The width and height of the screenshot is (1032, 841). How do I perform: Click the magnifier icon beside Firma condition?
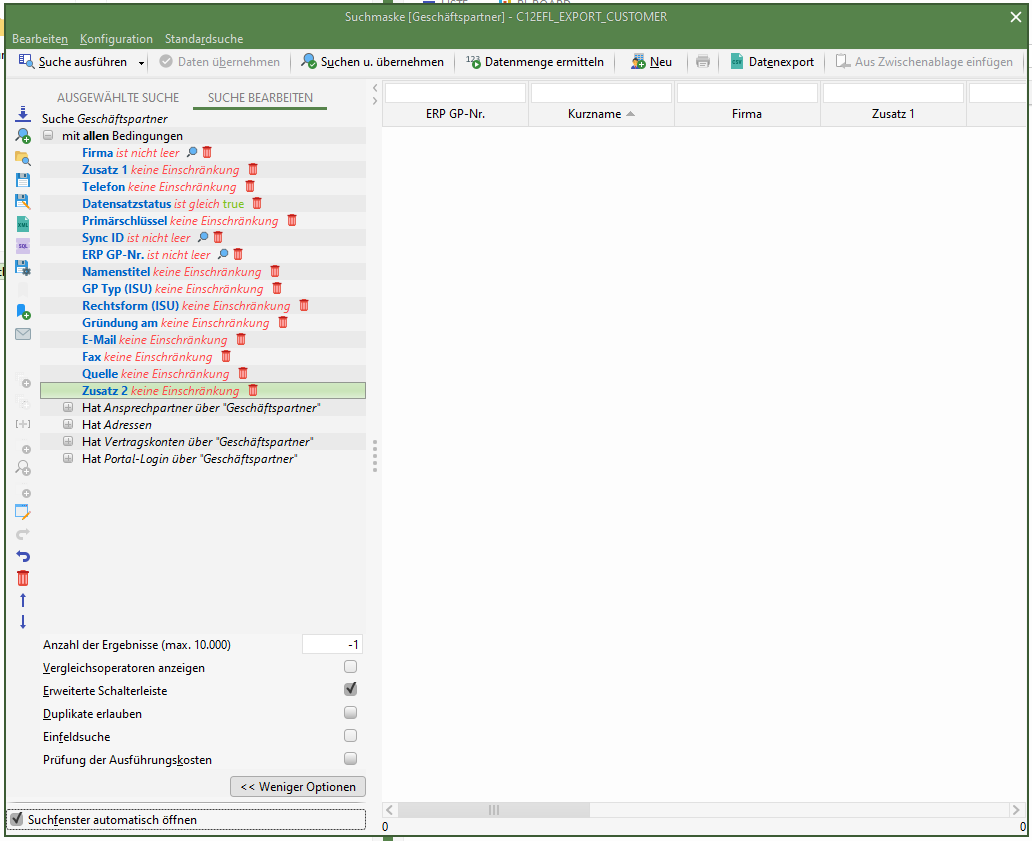pyautogui.click(x=192, y=152)
